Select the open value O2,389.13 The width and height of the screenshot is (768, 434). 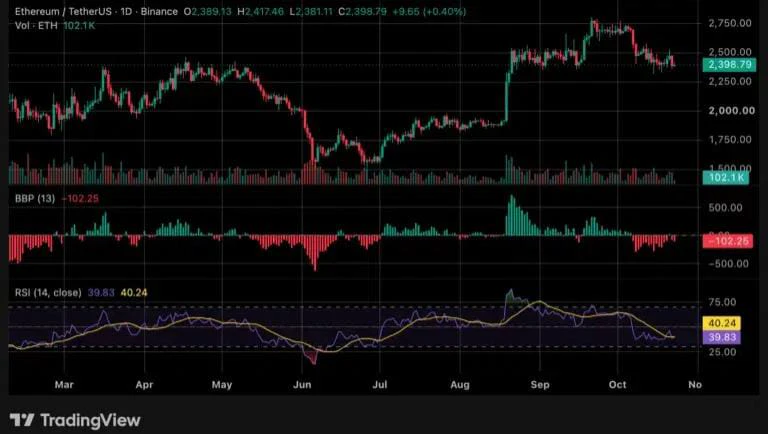click(207, 11)
